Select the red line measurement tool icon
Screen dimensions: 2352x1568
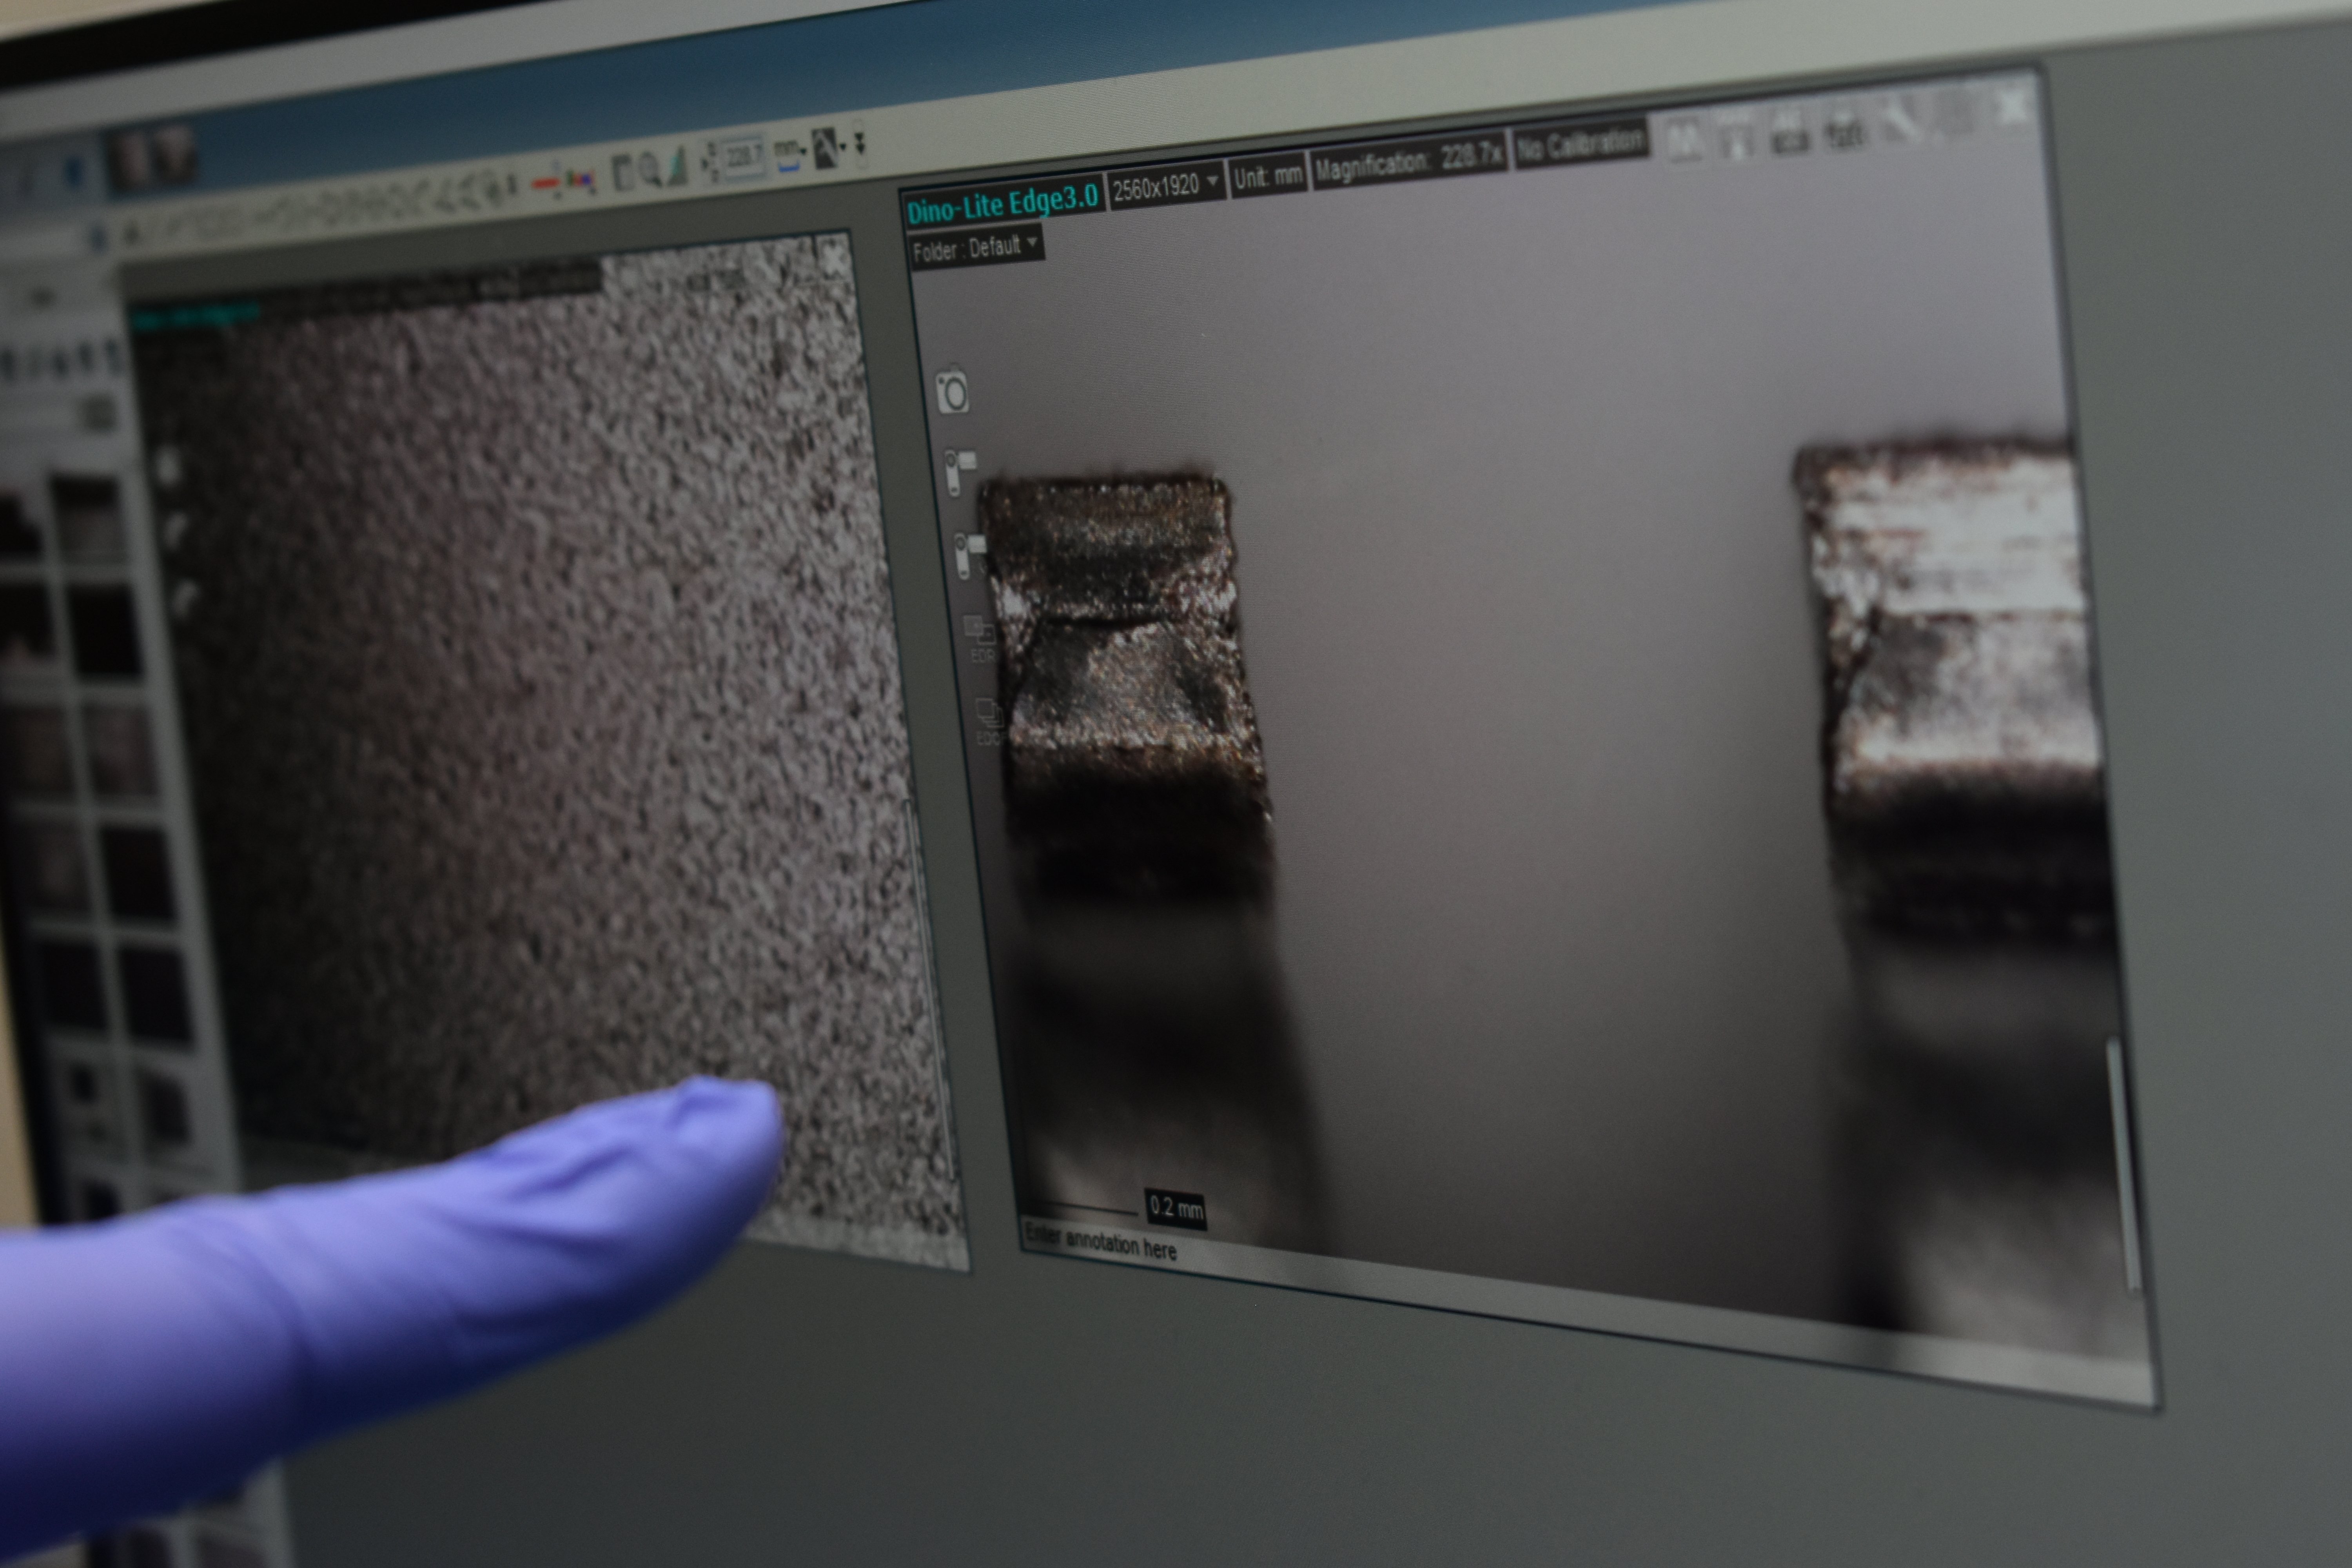(x=546, y=184)
